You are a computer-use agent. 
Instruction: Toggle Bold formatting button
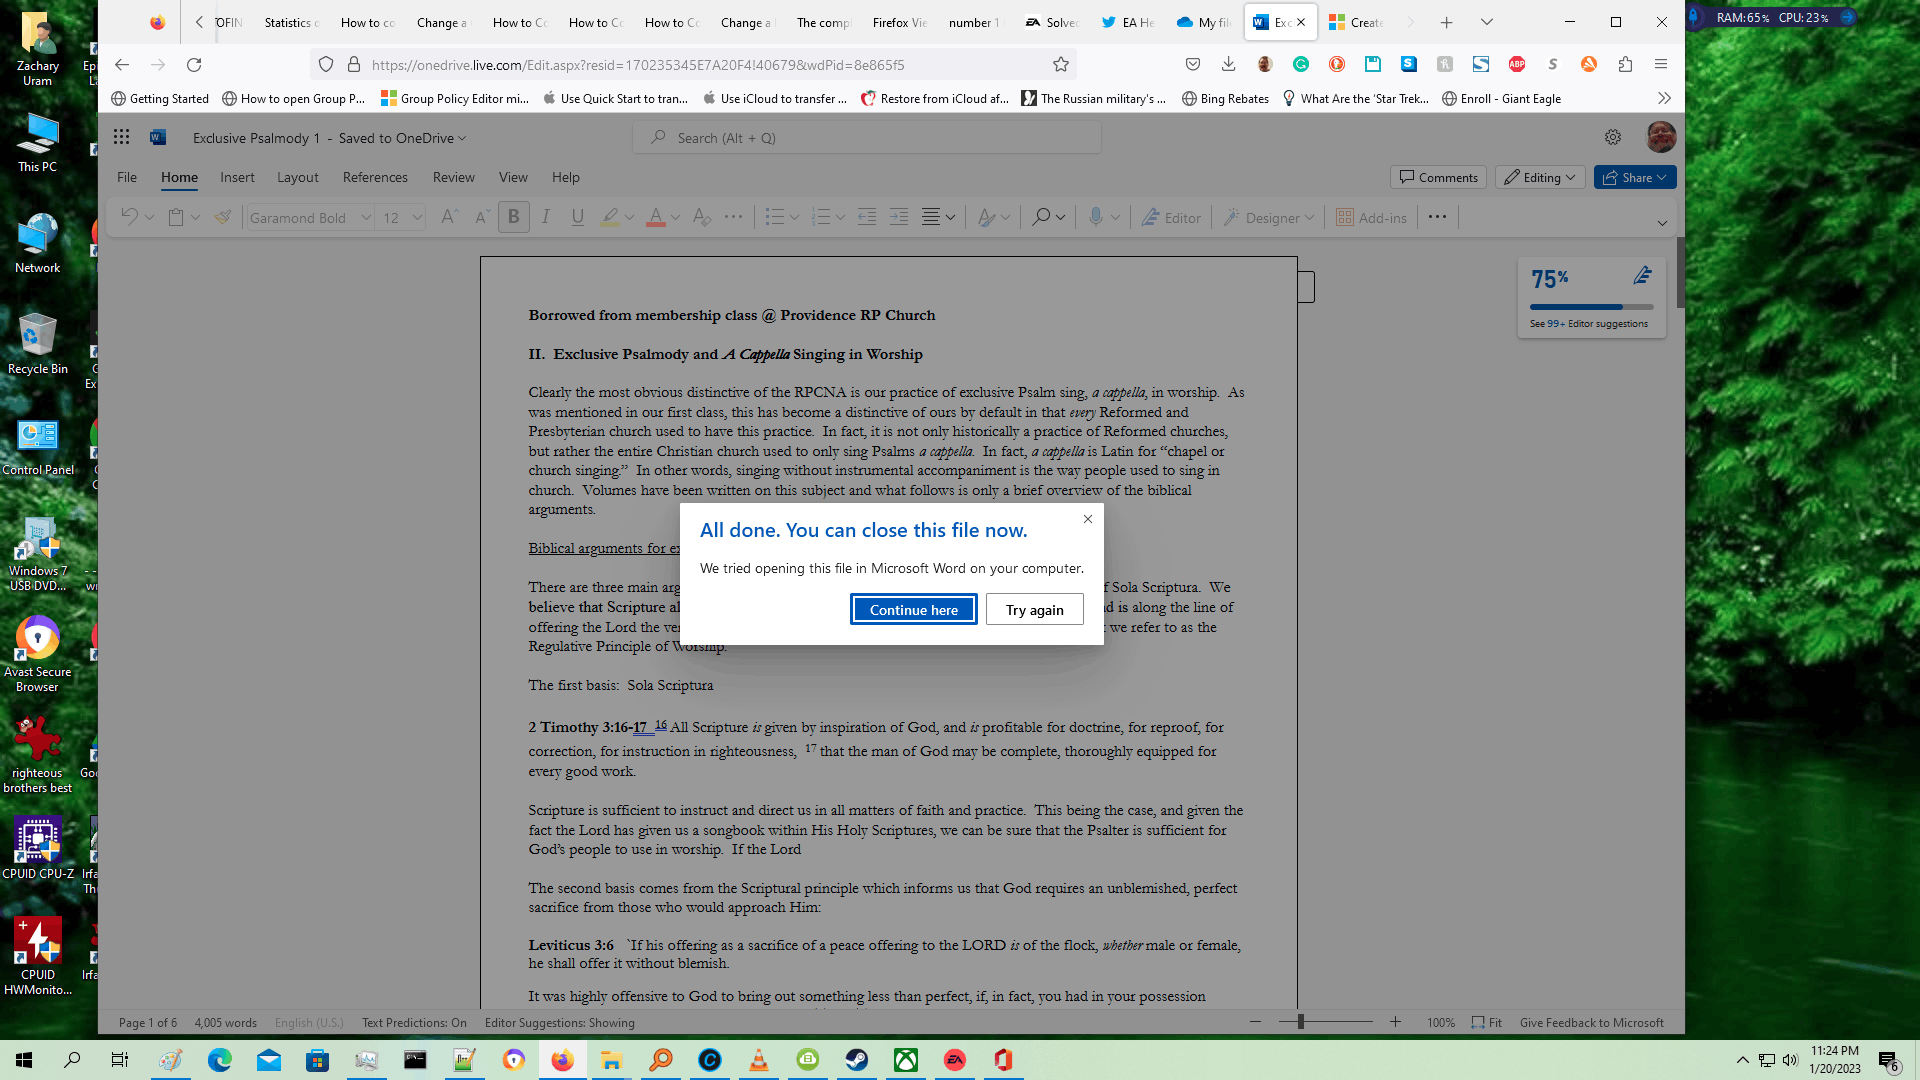(514, 217)
